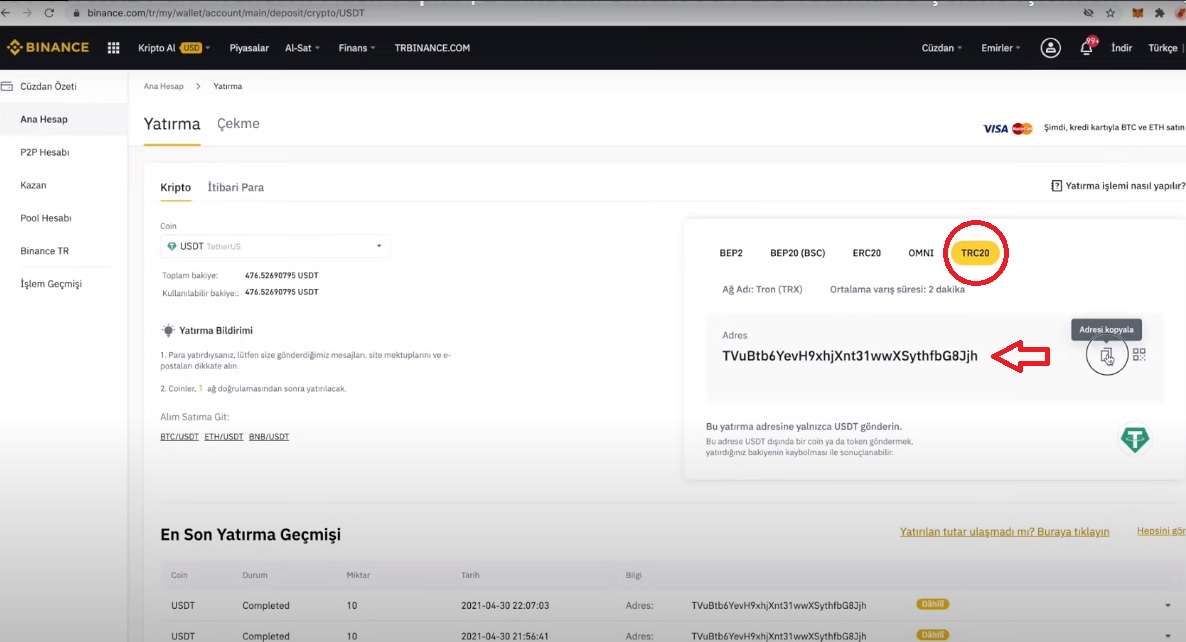Reload the page with the refresh icon
This screenshot has width=1186, height=642.
[x=49, y=13]
